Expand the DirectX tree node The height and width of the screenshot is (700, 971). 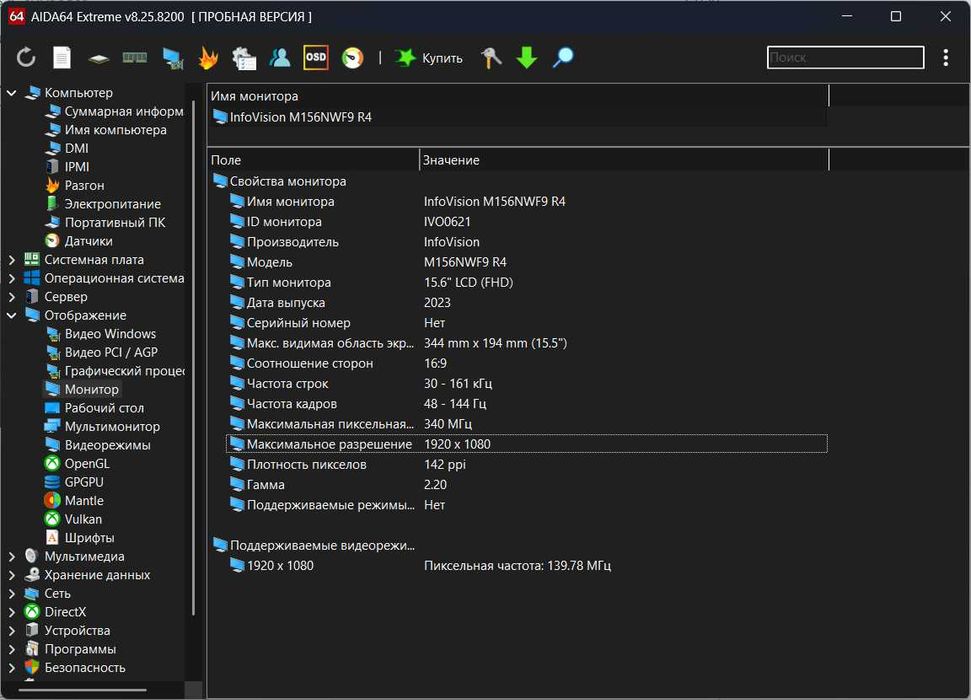(x=11, y=612)
